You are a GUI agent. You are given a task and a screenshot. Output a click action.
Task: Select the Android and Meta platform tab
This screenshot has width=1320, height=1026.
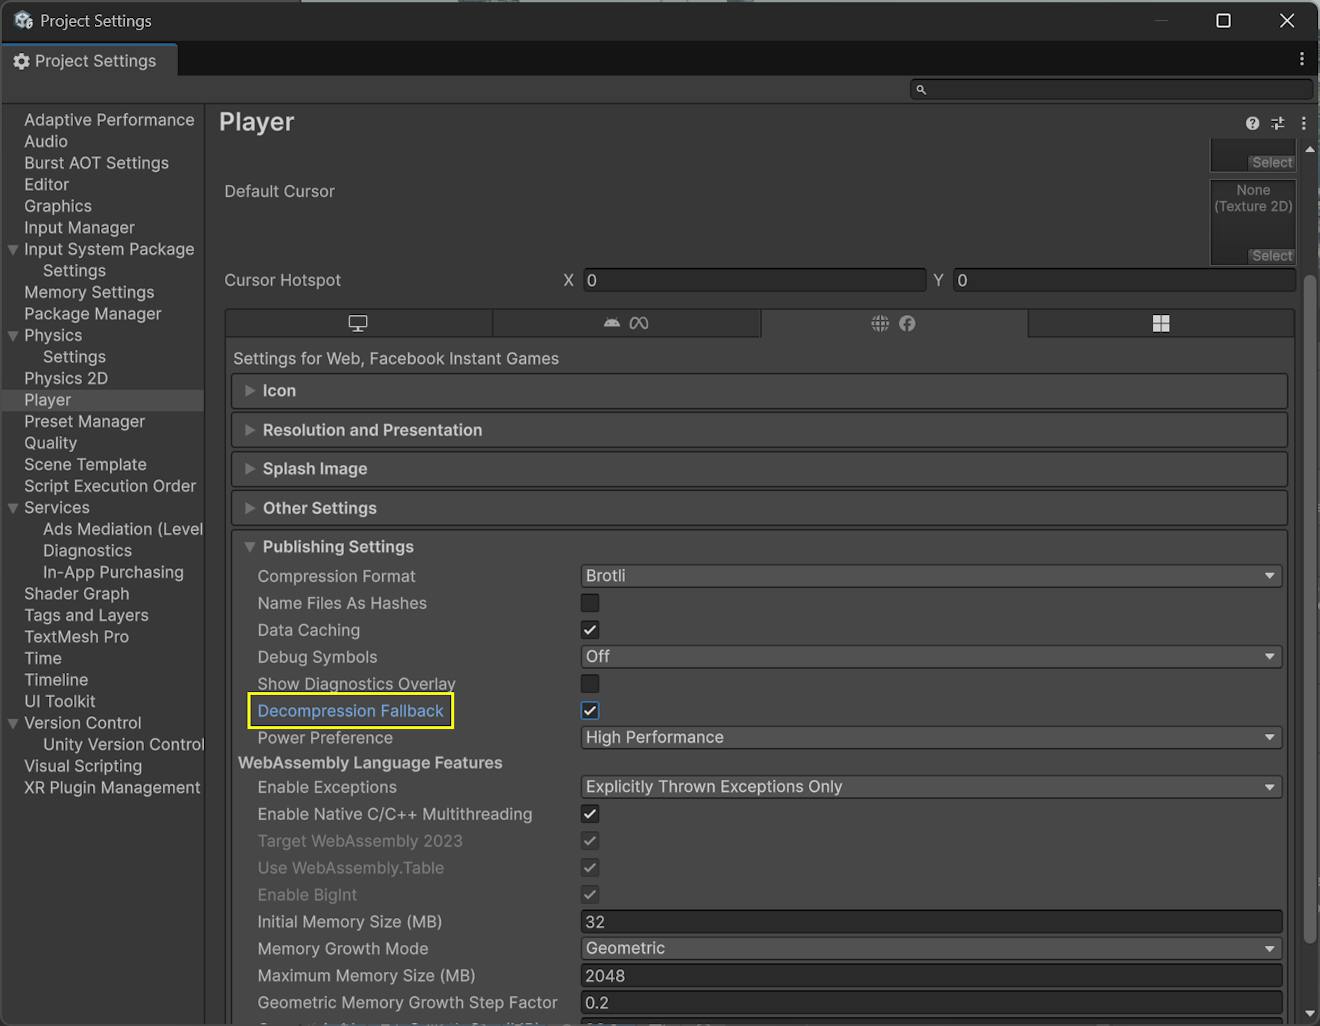coord(626,323)
